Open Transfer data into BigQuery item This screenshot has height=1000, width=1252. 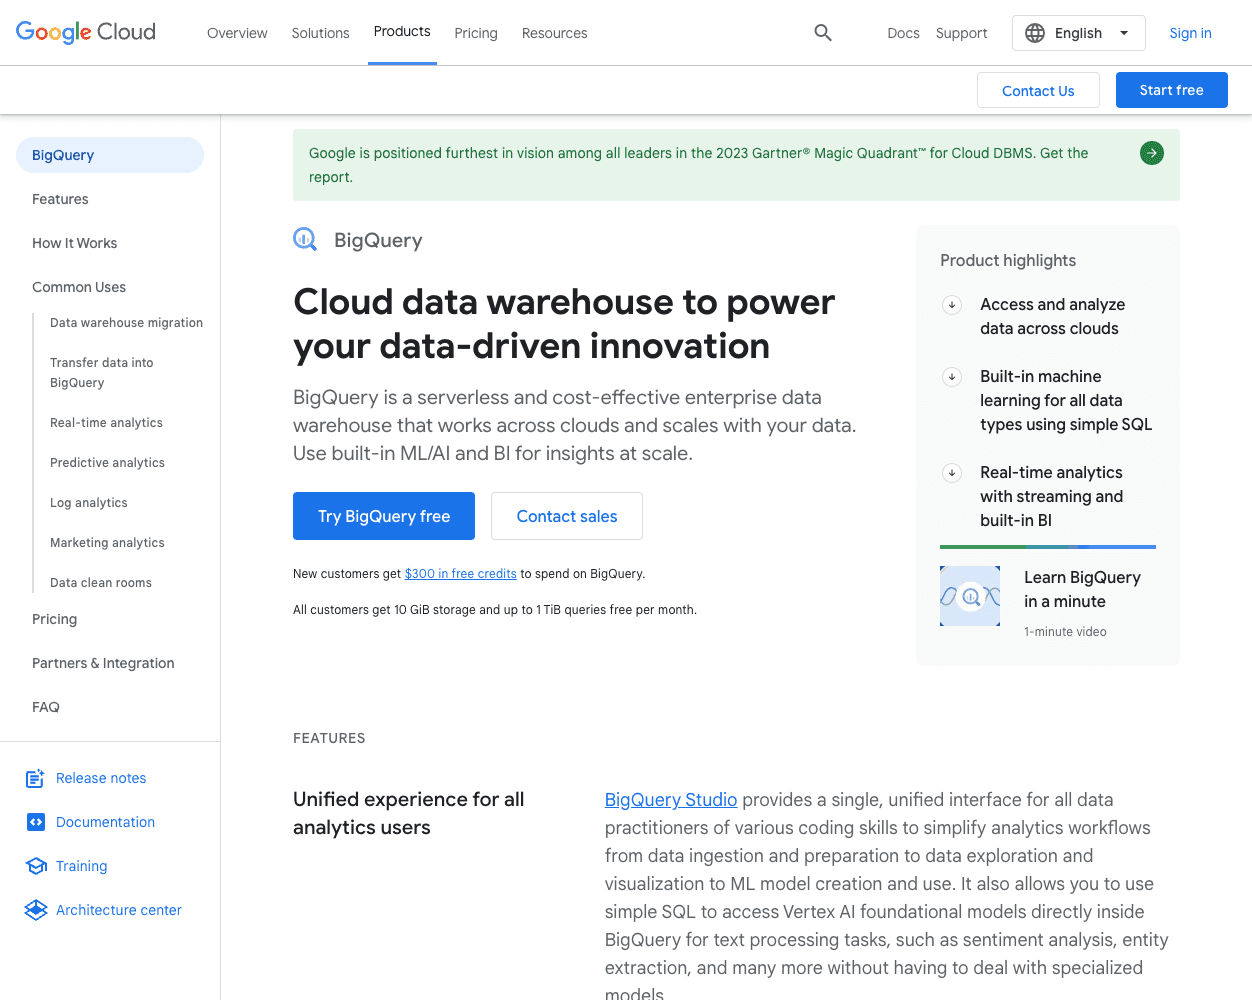coord(102,373)
